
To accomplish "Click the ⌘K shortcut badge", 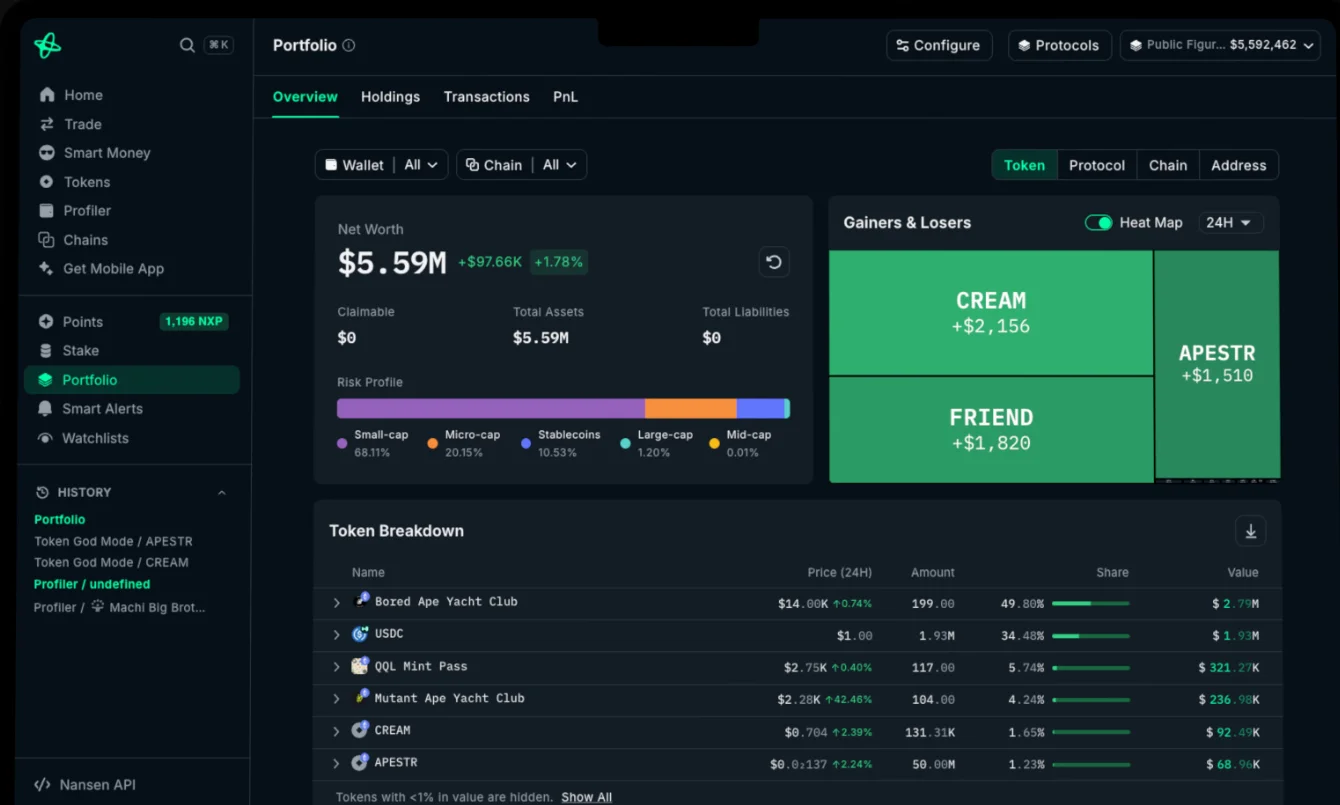I will click(219, 45).
